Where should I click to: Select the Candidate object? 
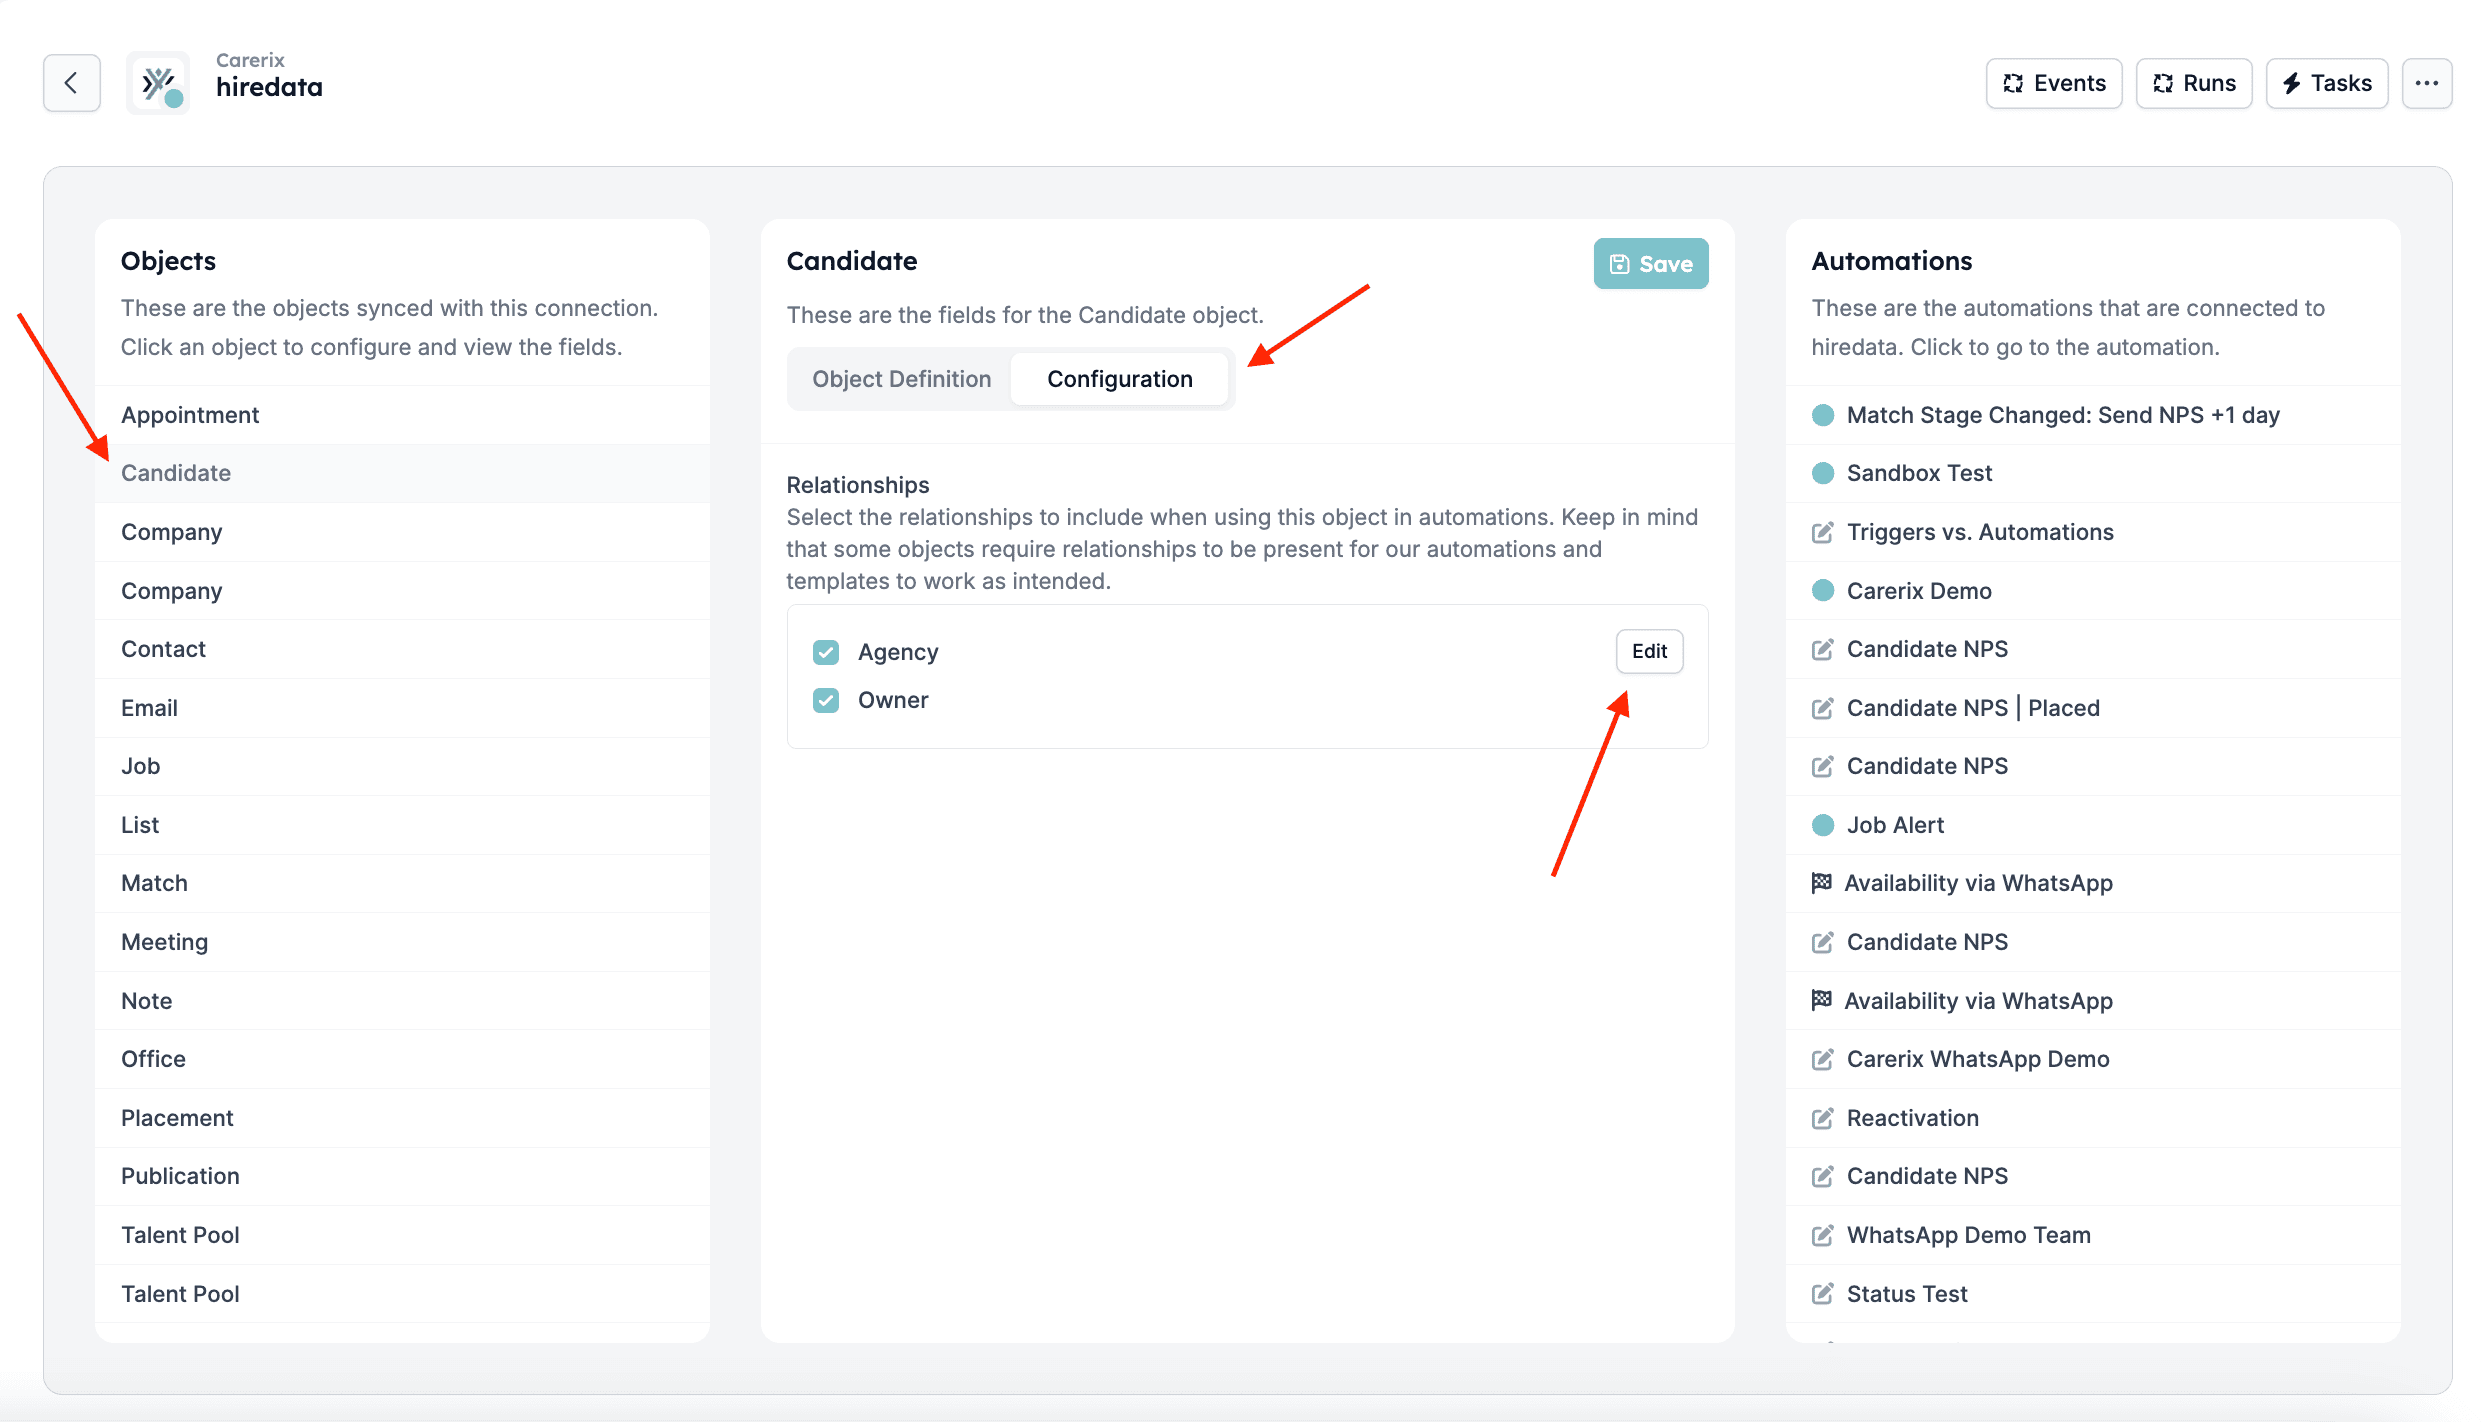coord(402,473)
